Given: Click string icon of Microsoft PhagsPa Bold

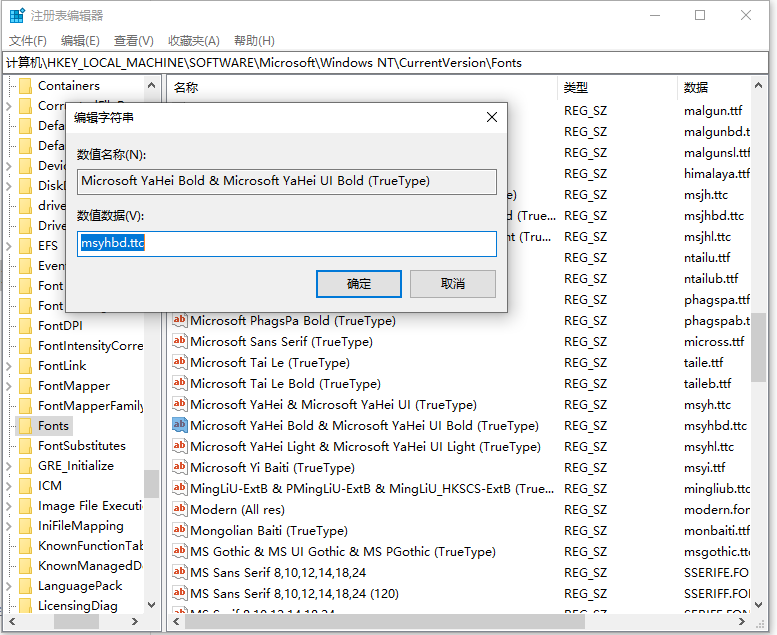Looking at the screenshot, I should point(179,320).
